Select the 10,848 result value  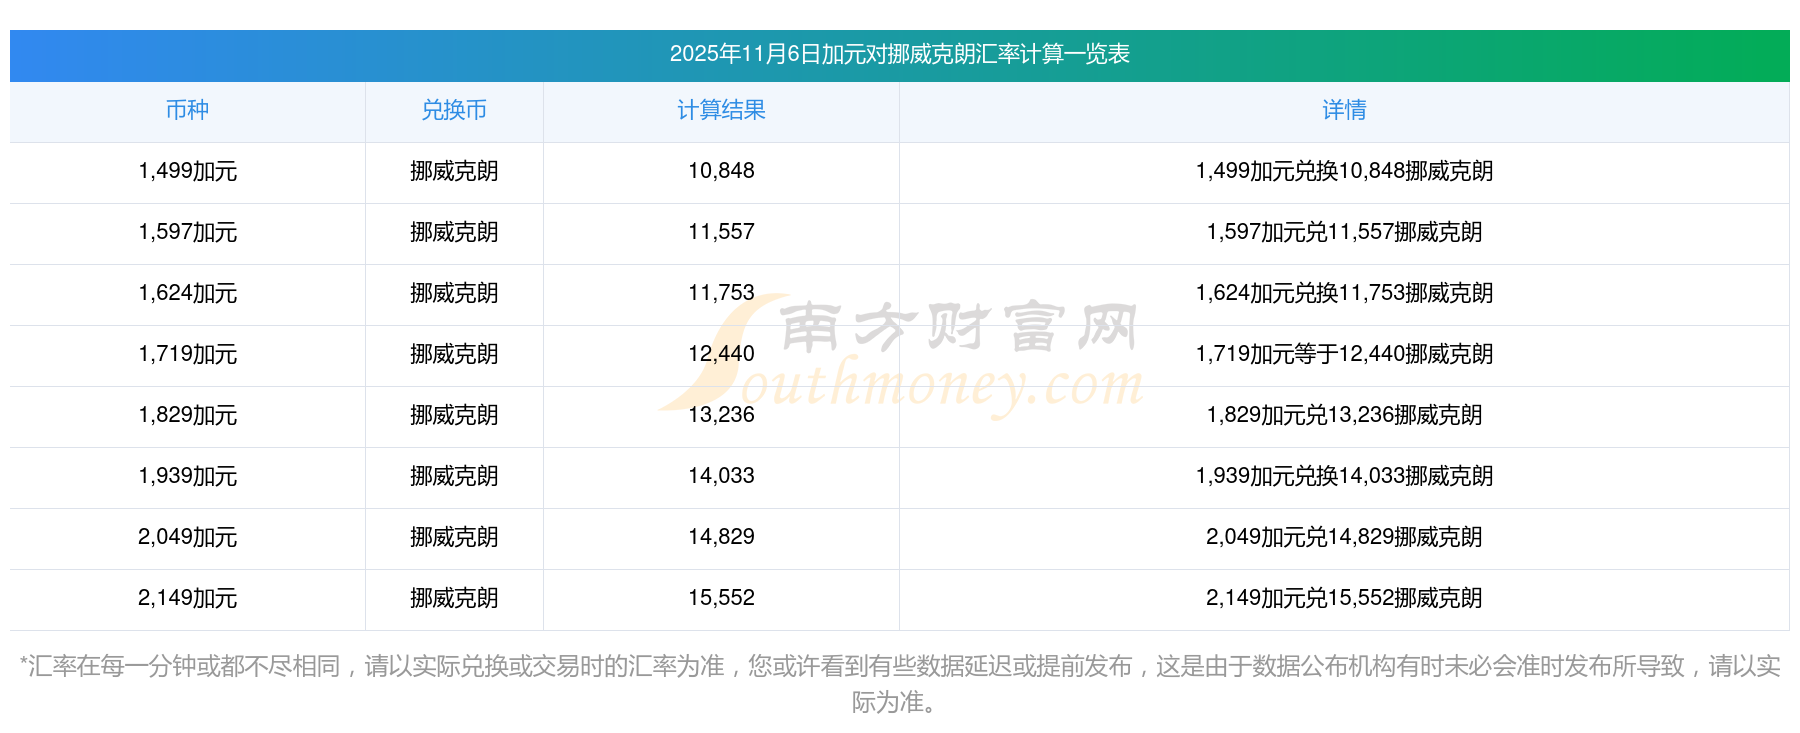point(721,171)
